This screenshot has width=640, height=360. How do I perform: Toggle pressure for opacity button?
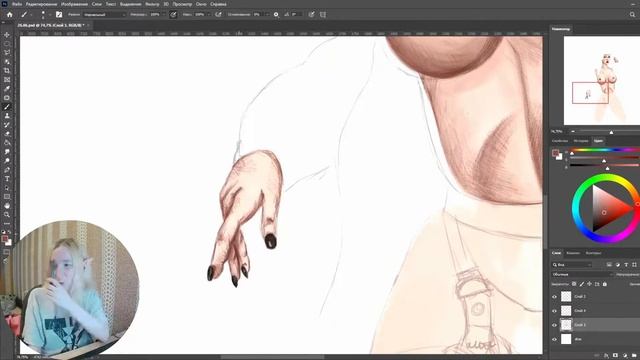pos(173,14)
